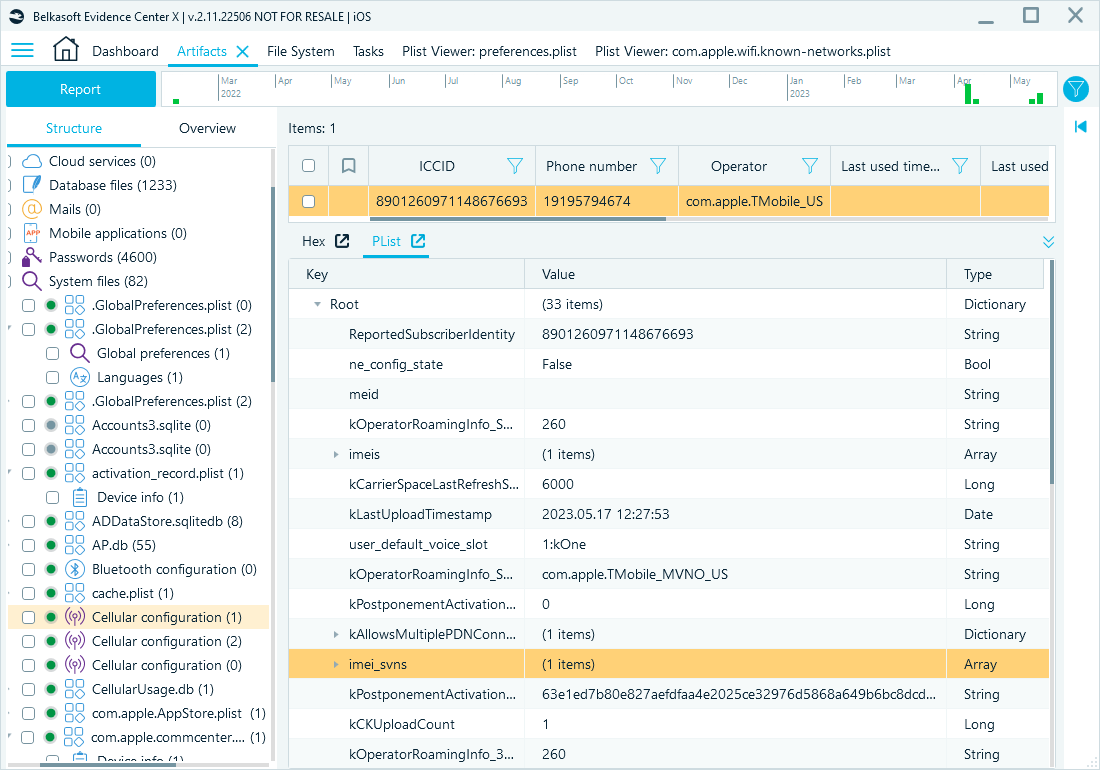1100x770 pixels.
Task: Switch to the File System tab
Action: click(300, 51)
